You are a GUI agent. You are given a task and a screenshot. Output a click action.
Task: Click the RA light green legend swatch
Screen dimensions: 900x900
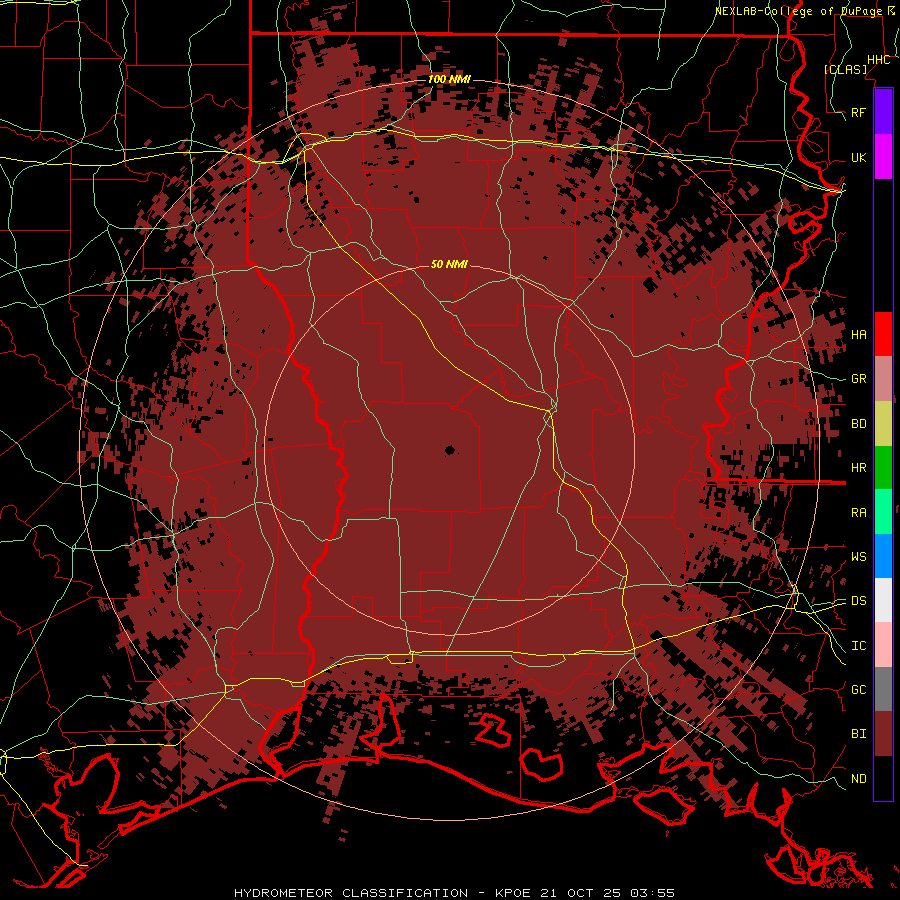(x=883, y=512)
